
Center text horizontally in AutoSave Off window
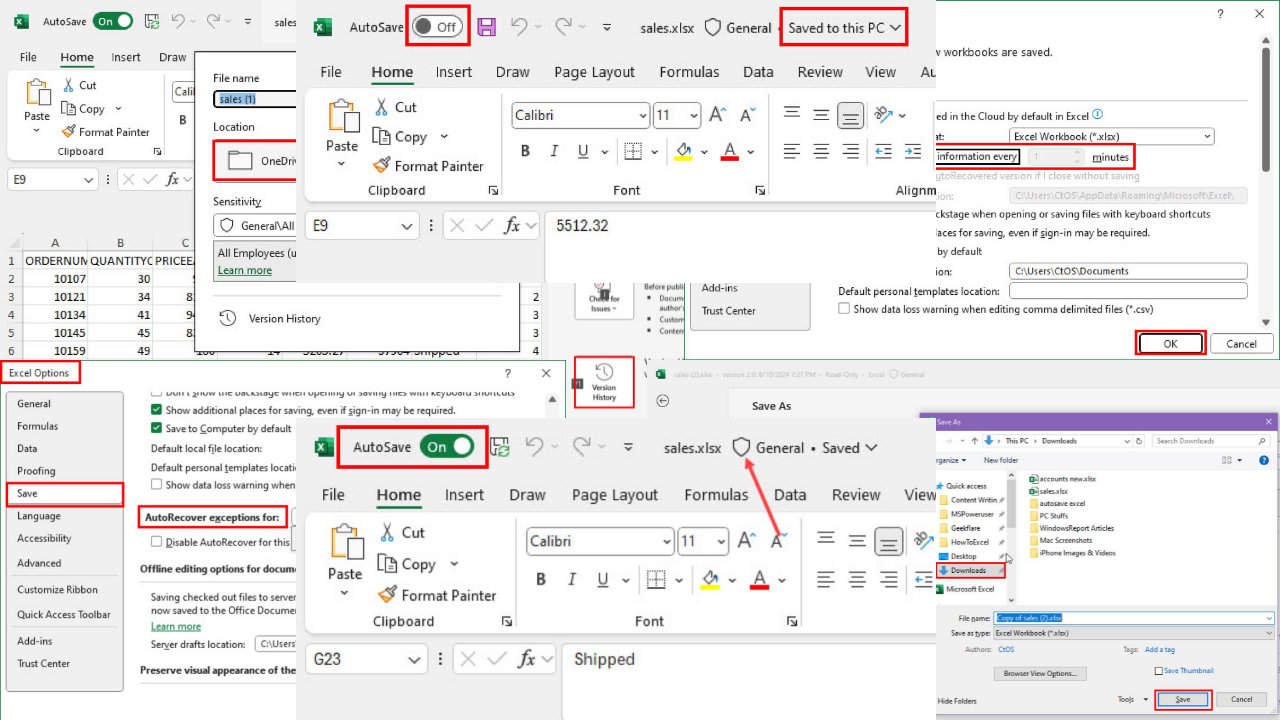[821, 152]
